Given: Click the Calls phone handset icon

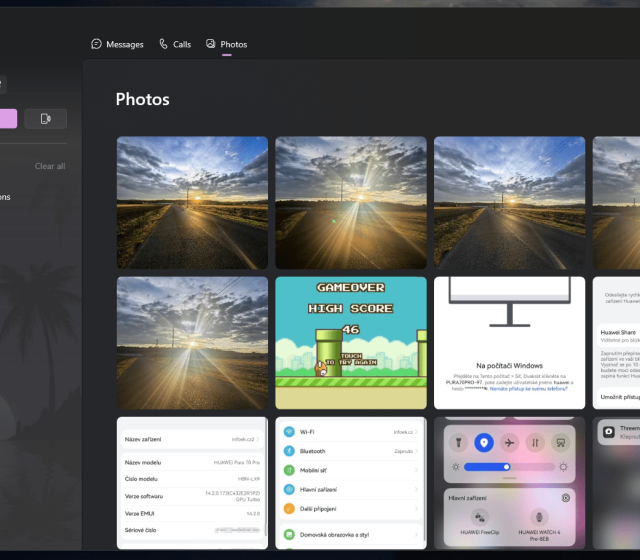Looking at the screenshot, I should tap(164, 44).
